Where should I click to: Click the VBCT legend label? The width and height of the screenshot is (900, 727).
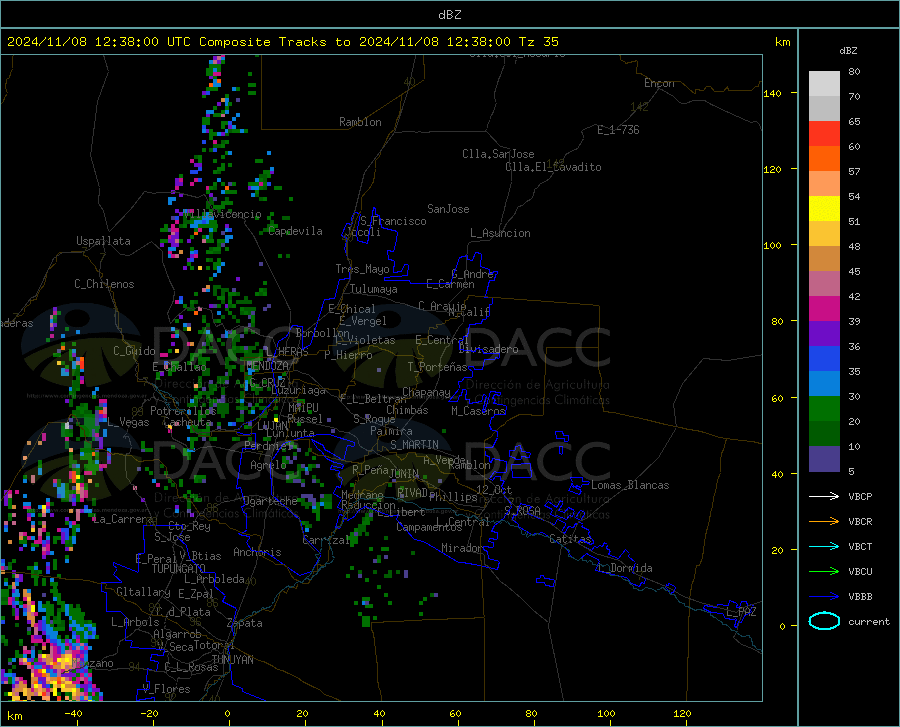tap(860, 546)
